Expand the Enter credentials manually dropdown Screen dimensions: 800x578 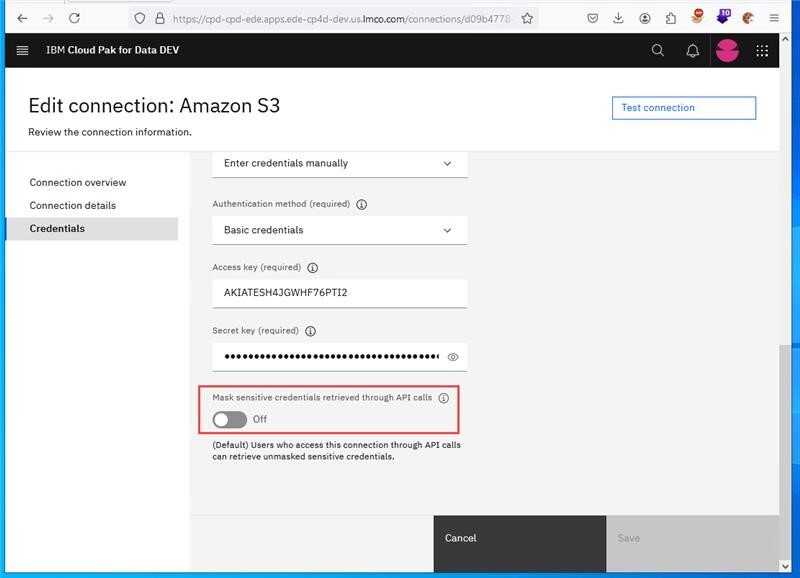point(339,163)
